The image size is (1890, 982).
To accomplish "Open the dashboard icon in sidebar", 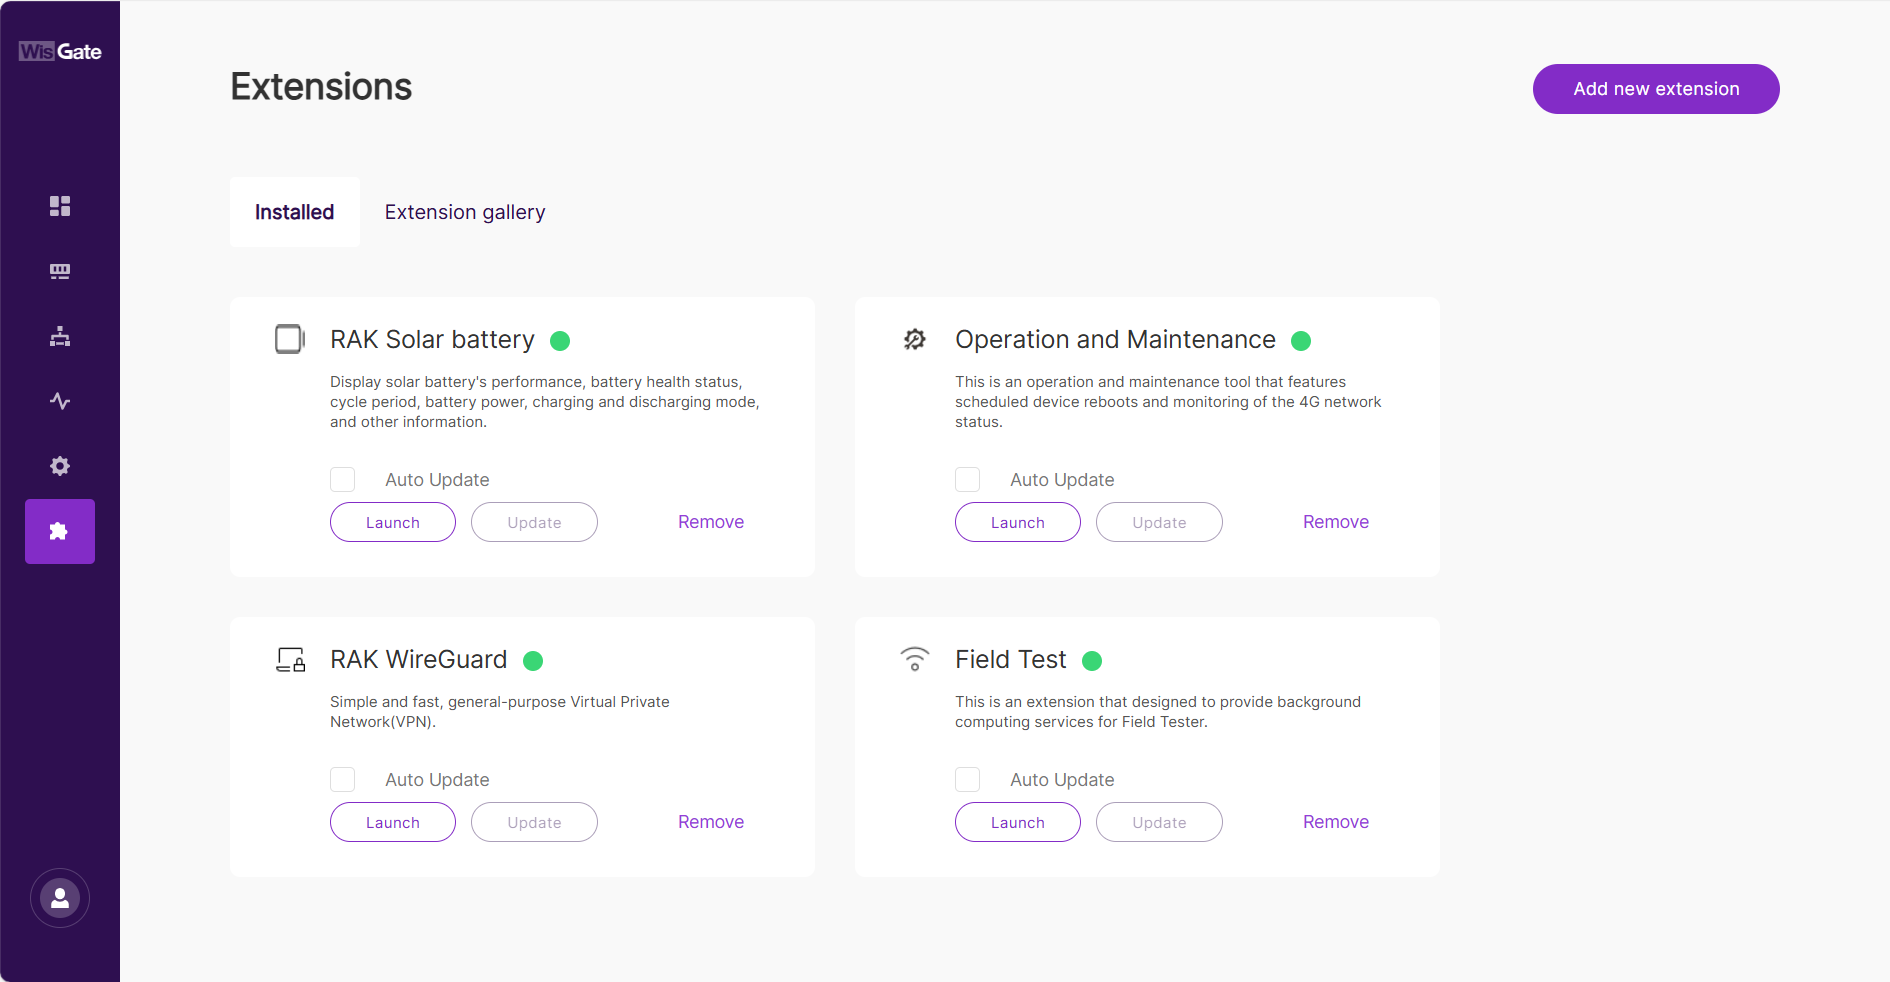I will [60, 206].
